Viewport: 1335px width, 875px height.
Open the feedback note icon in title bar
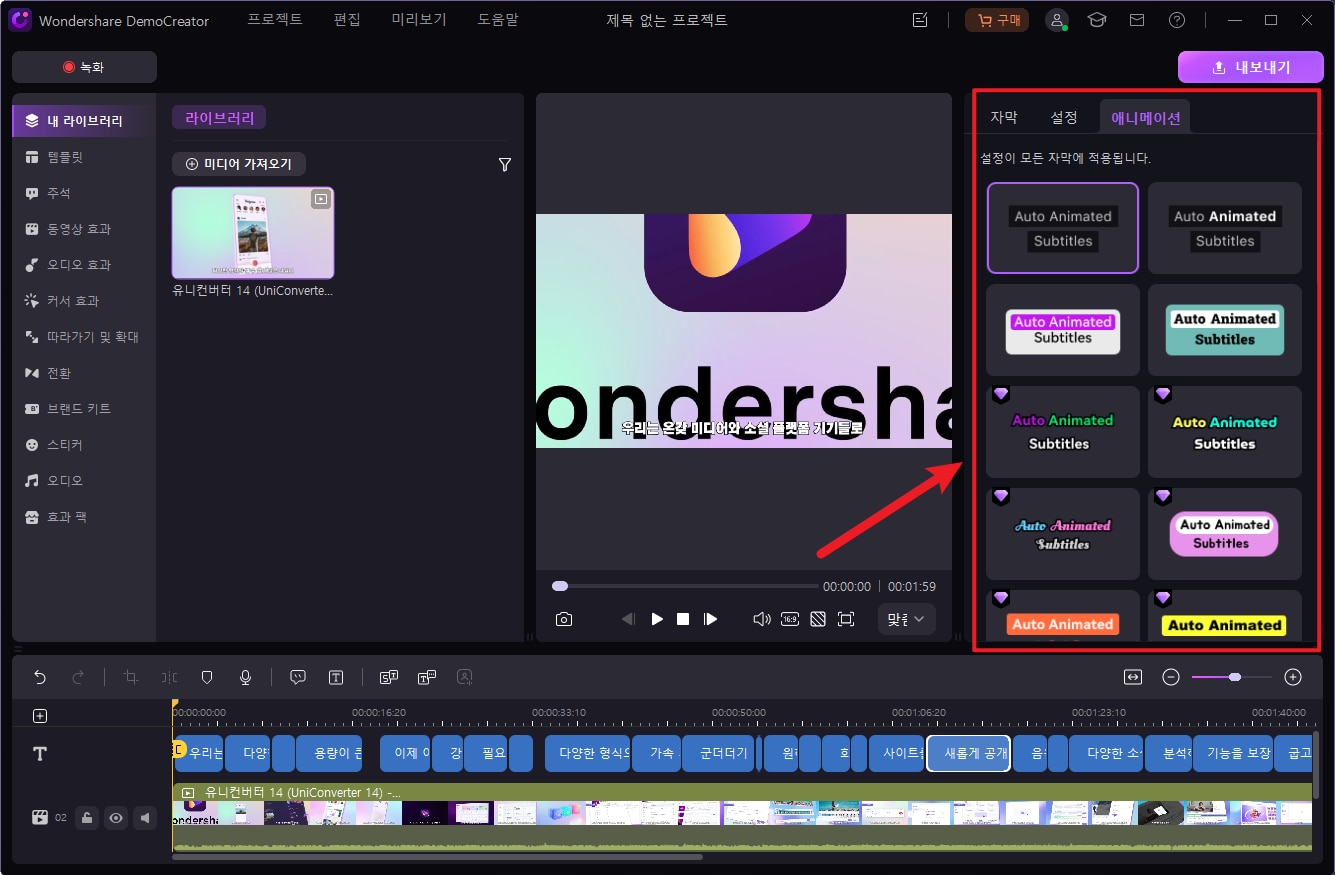(x=920, y=20)
